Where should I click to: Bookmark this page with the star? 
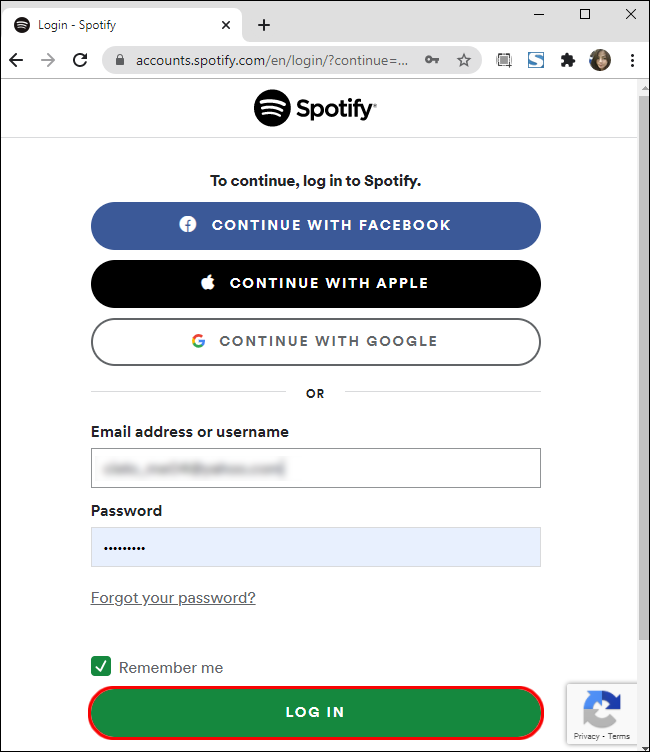pyautogui.click(x=464, y=60)
